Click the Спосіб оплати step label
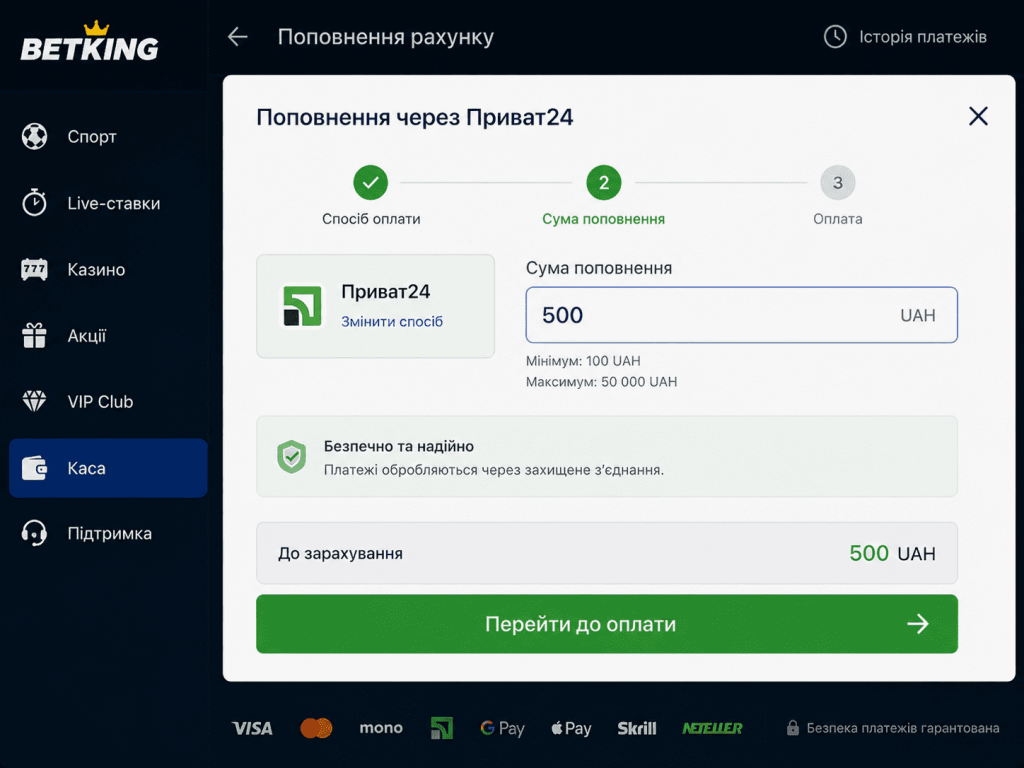The height and width of the screenshot is (768, 1024). pos(371,219)
